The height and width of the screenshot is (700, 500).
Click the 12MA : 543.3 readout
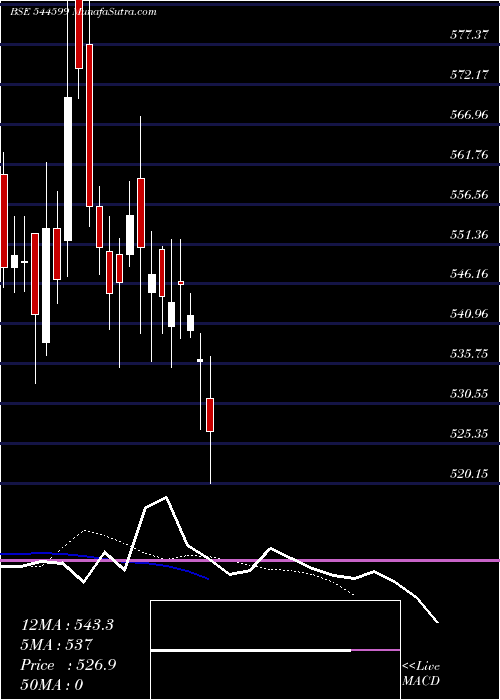coord(67,625)
